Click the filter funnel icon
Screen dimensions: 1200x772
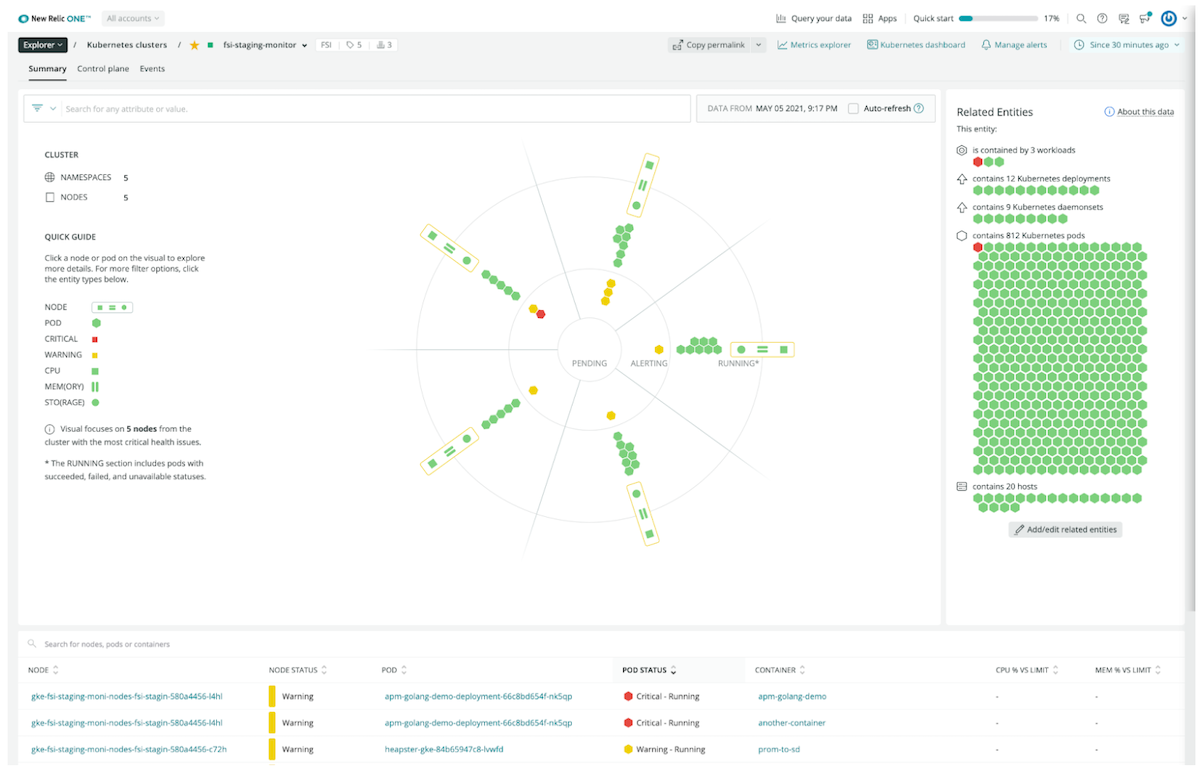click(37, 108)
